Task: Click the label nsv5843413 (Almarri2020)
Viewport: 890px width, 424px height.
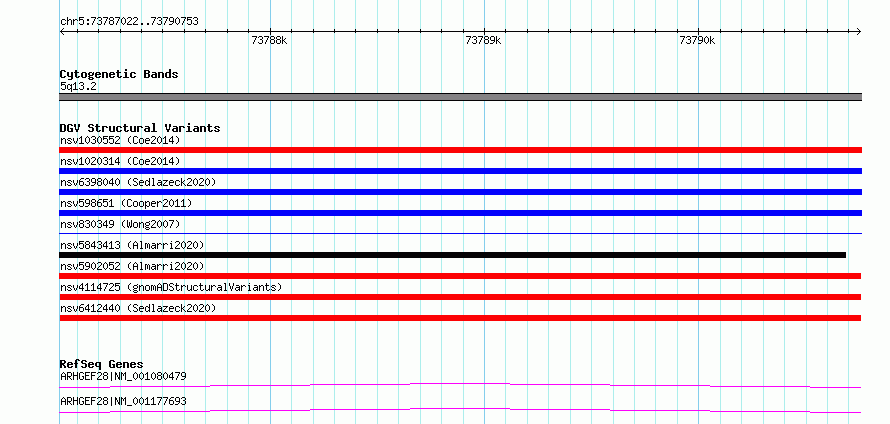Action: pyautogui.click(x=132, y=245)
